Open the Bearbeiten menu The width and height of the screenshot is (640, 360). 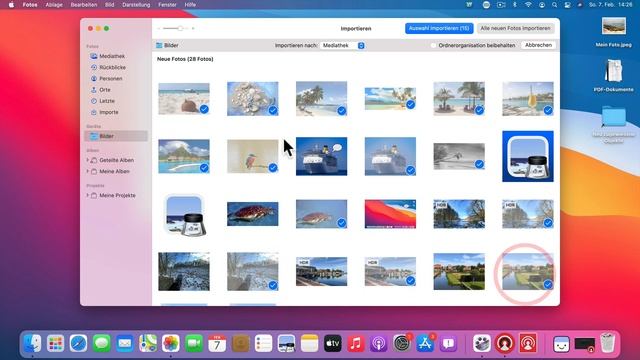[x=84, y=5]
